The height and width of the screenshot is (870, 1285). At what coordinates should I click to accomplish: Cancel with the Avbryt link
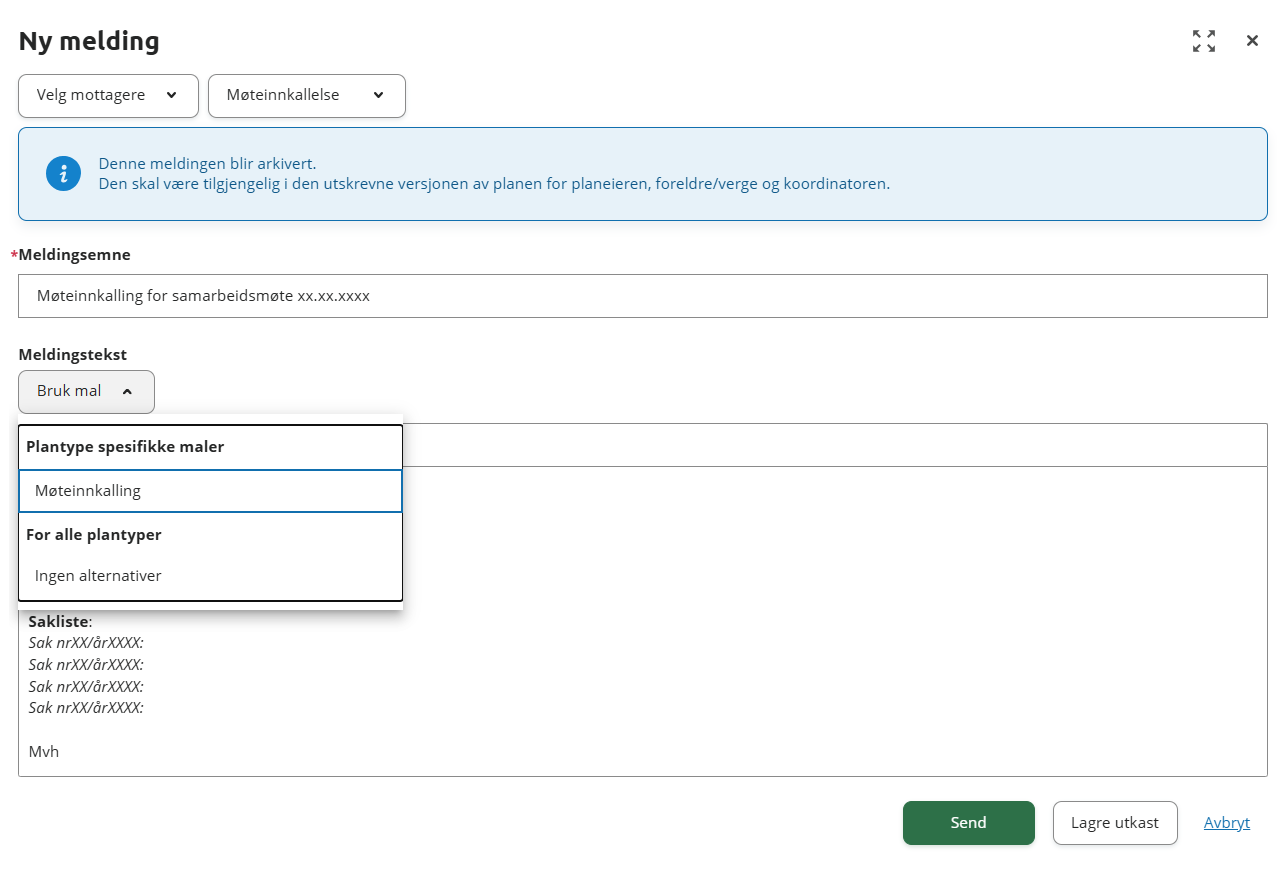click(1226, 823)
